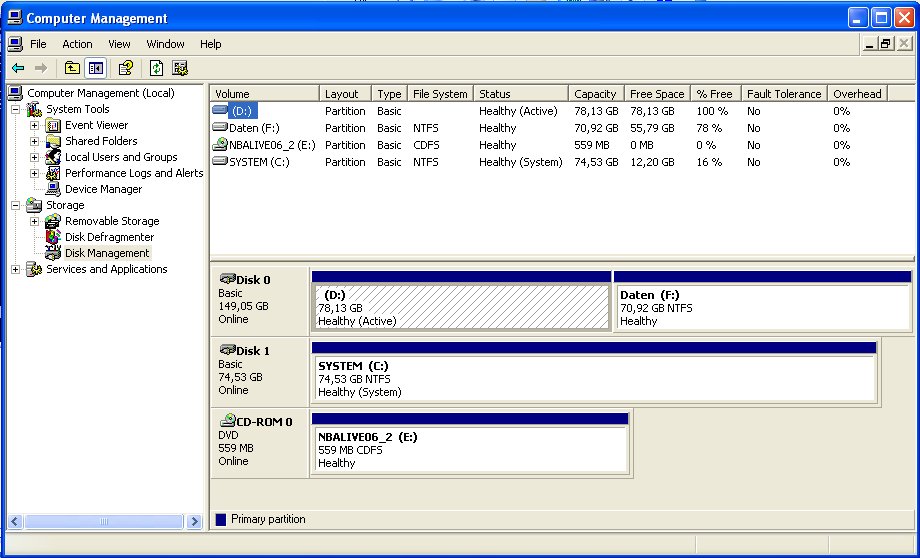Expand the Services and Applications node
Screen dimensions: 920x558
point(16,269)
